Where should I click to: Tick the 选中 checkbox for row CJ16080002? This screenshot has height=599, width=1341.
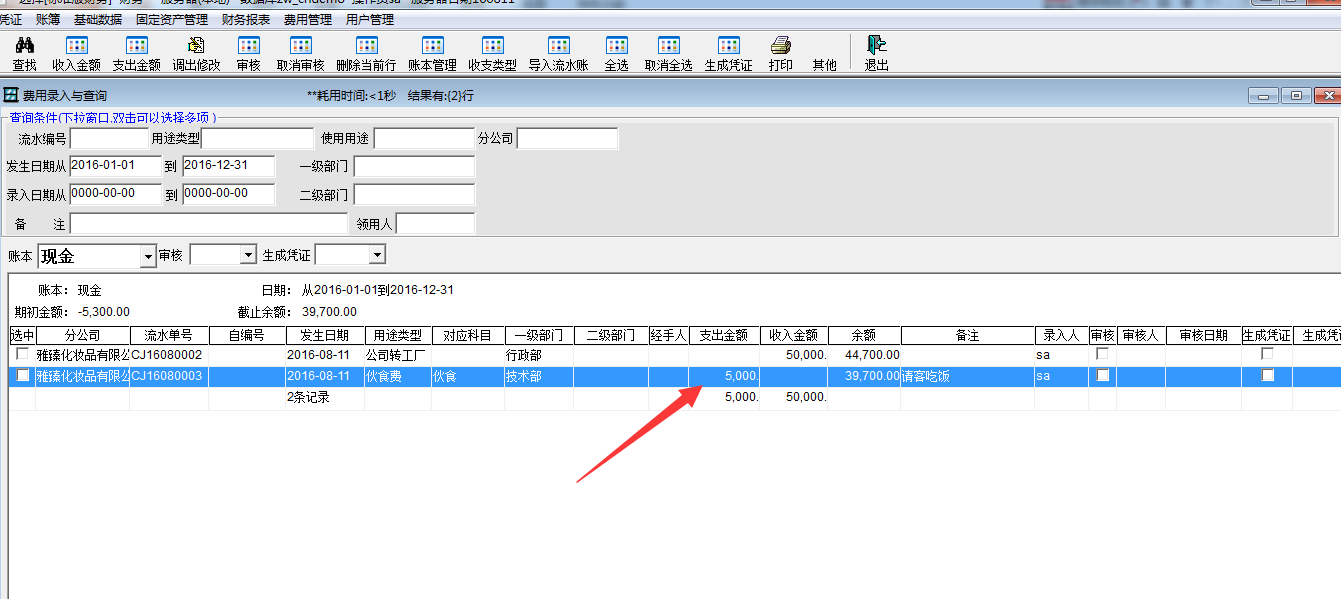pyautogui.click(x=22, y=354)
